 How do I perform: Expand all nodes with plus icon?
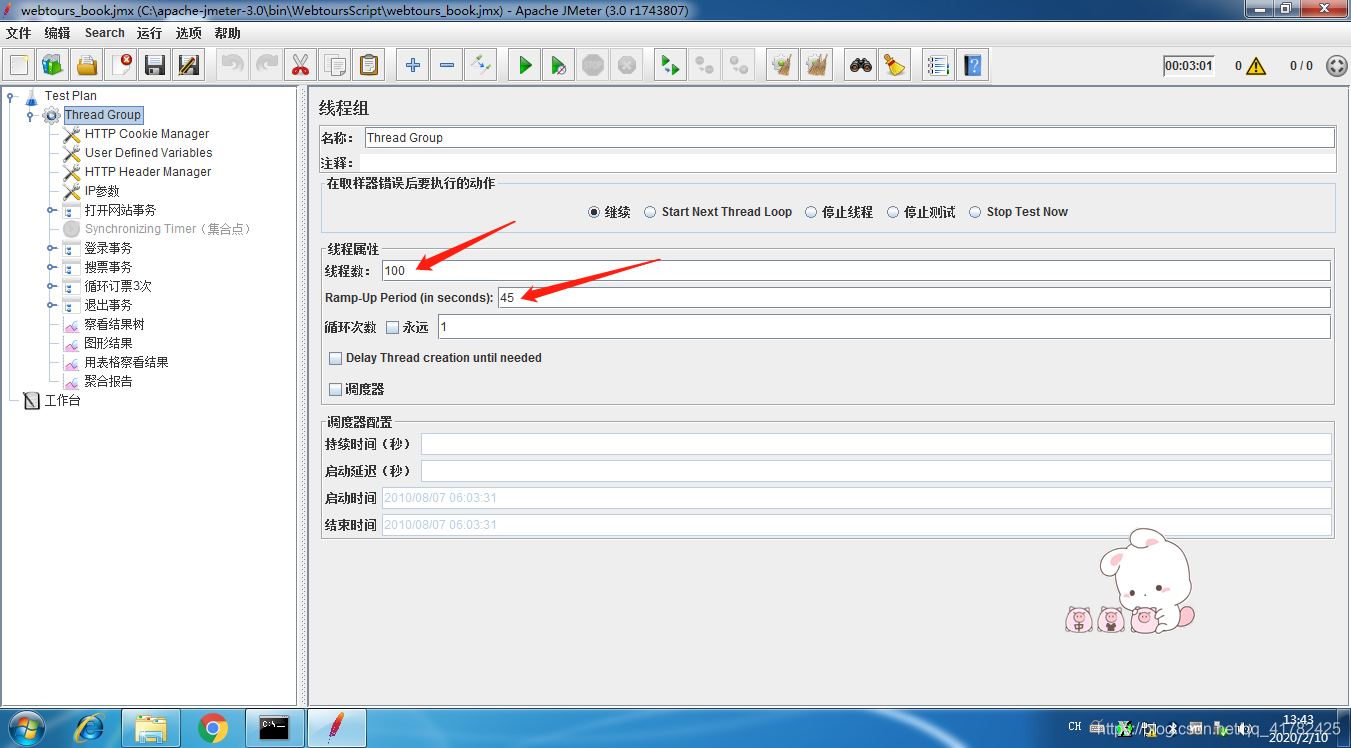413,66
